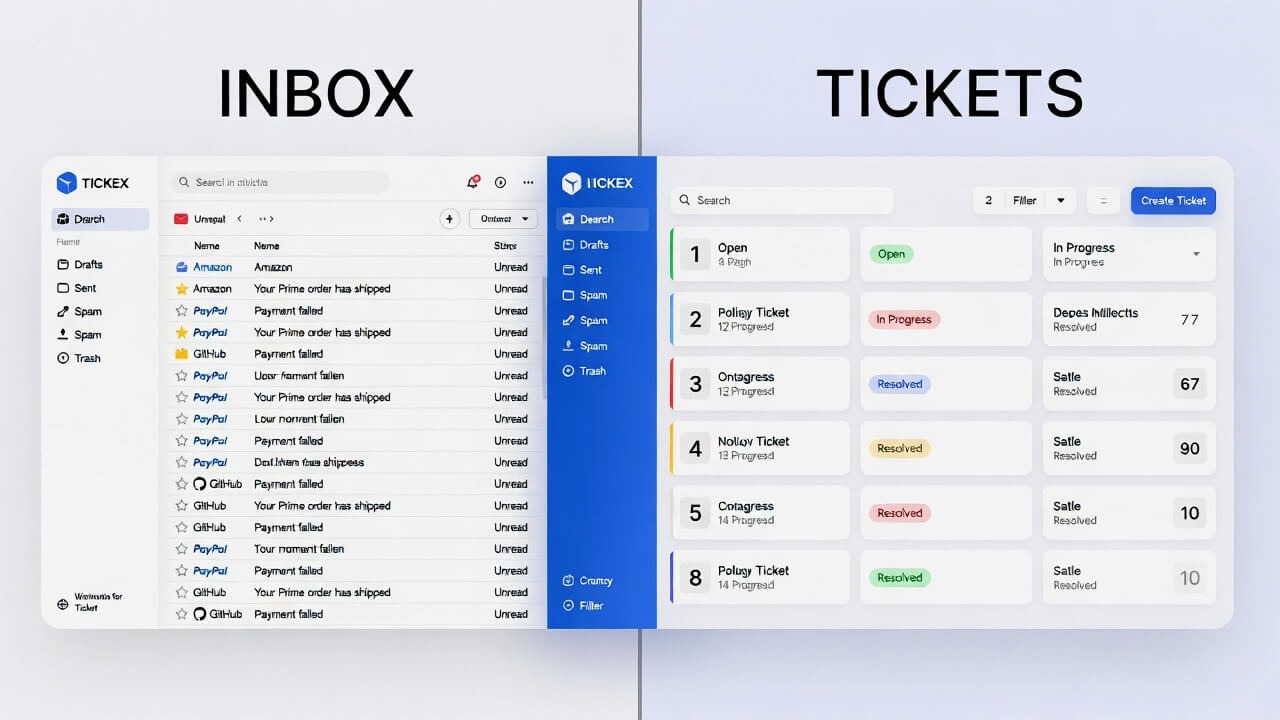Click the Unreal tab label in the inbox toolbar
The width and height of the screenshot is (1280, 720).
(210, 218)
